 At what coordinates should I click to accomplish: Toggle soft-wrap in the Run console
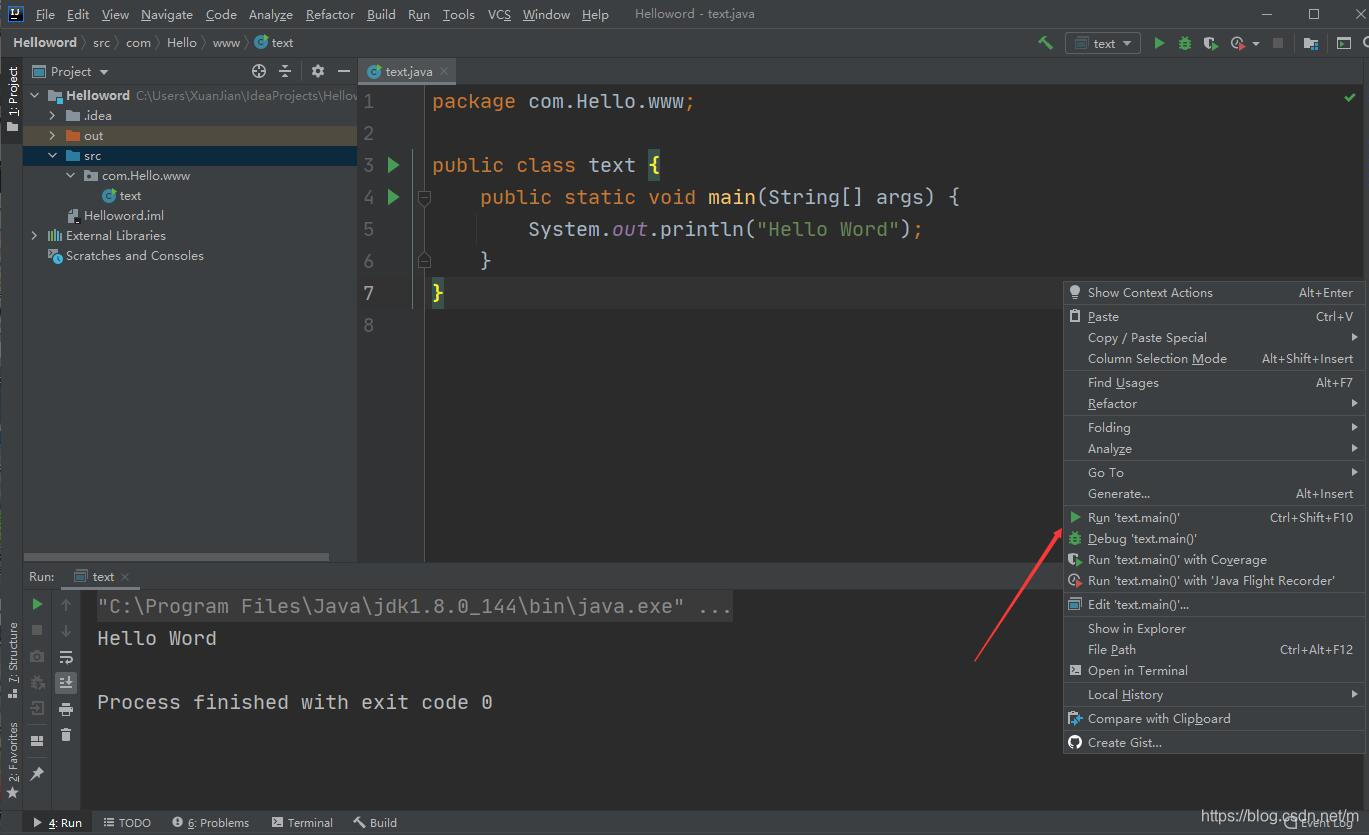66,657
